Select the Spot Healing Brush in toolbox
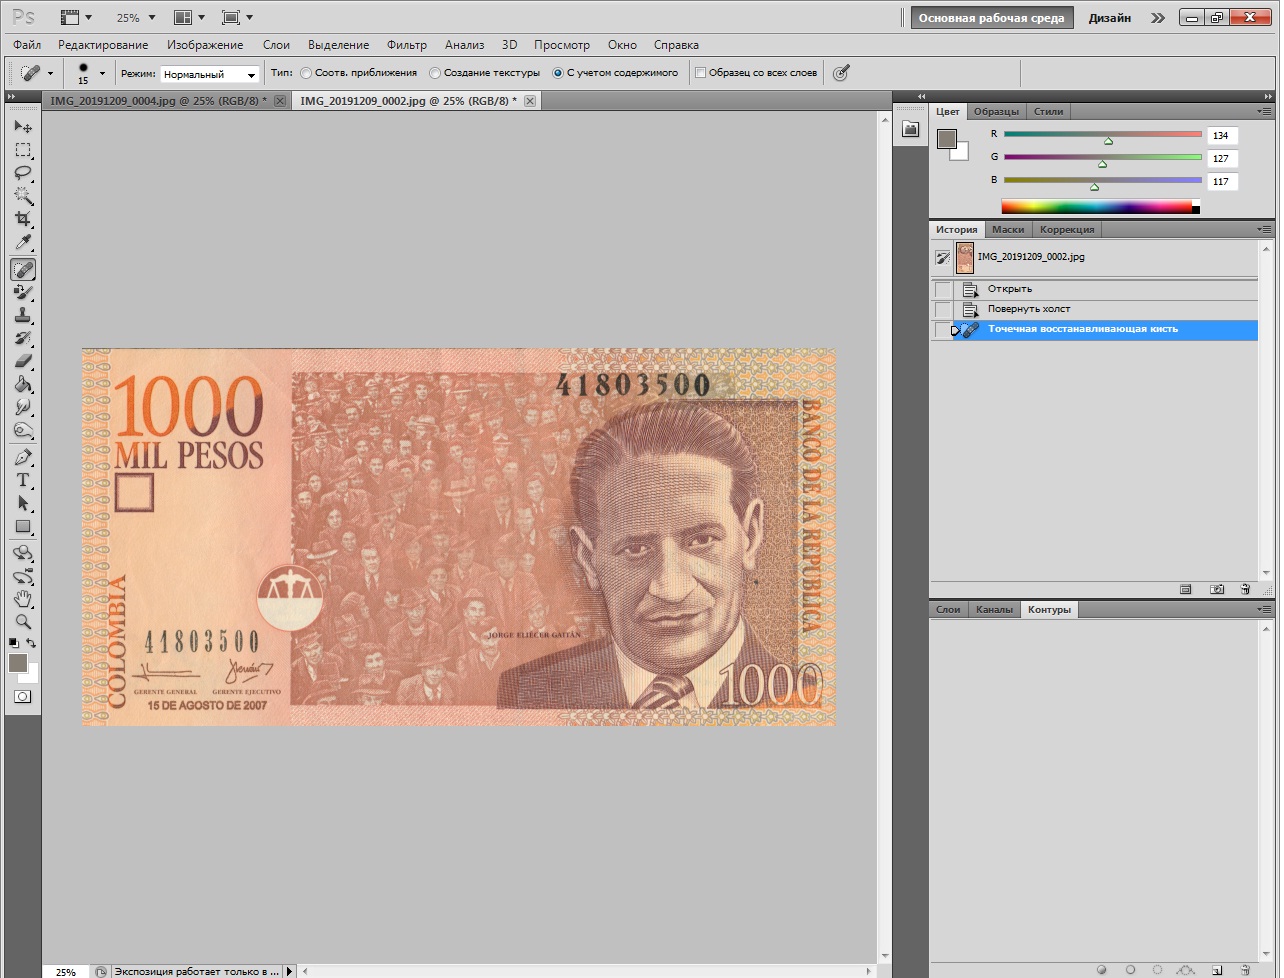 point(23,269)
